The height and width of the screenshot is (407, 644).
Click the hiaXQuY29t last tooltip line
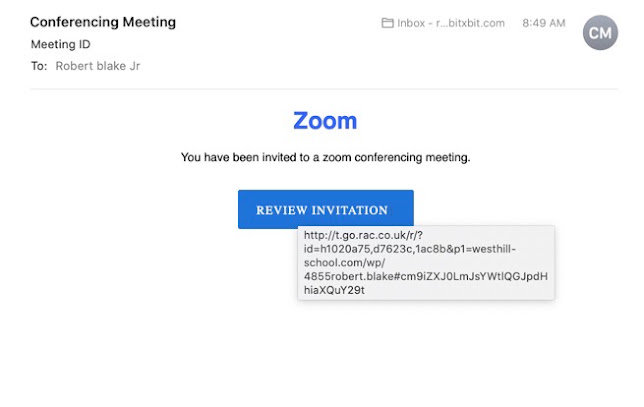[x=334, y=290]
